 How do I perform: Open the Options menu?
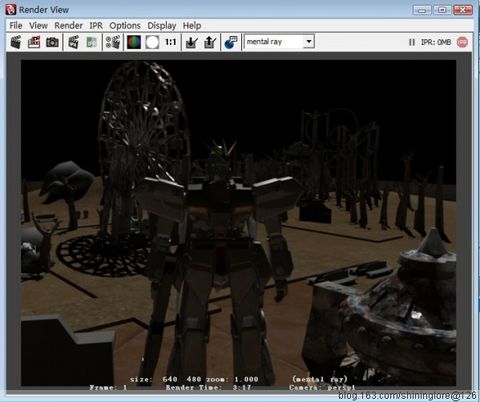[125, 26]
